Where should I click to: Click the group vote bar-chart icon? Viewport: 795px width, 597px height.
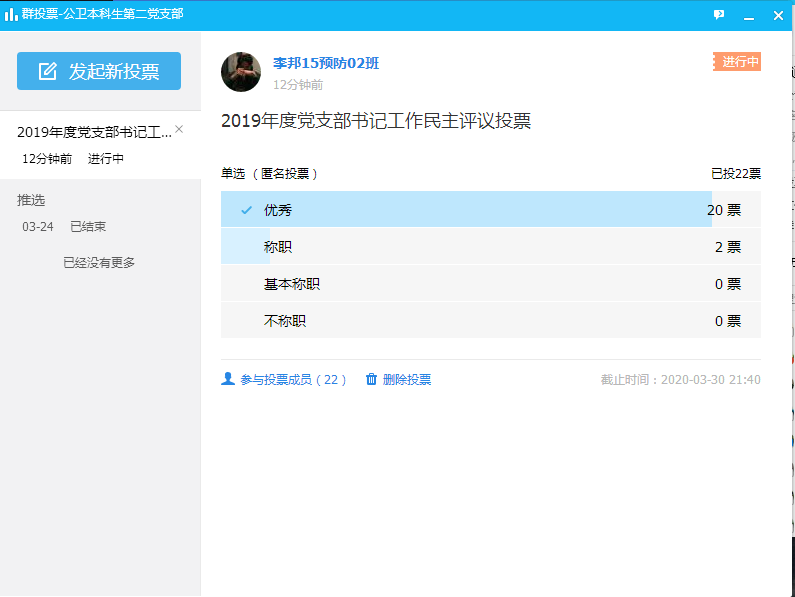(11, 14)
